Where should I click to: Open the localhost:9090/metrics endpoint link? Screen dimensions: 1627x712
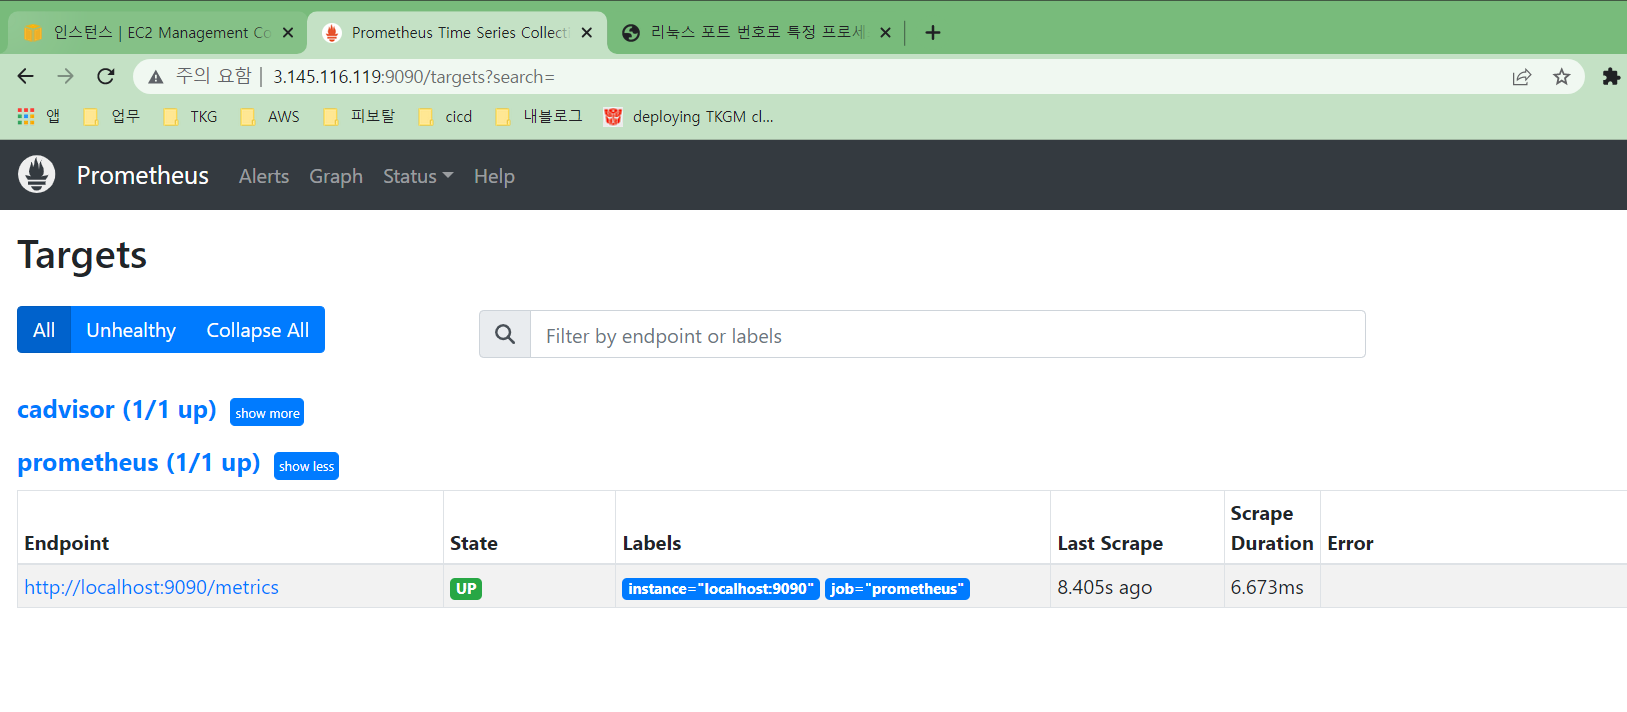[x=151, y=587]
